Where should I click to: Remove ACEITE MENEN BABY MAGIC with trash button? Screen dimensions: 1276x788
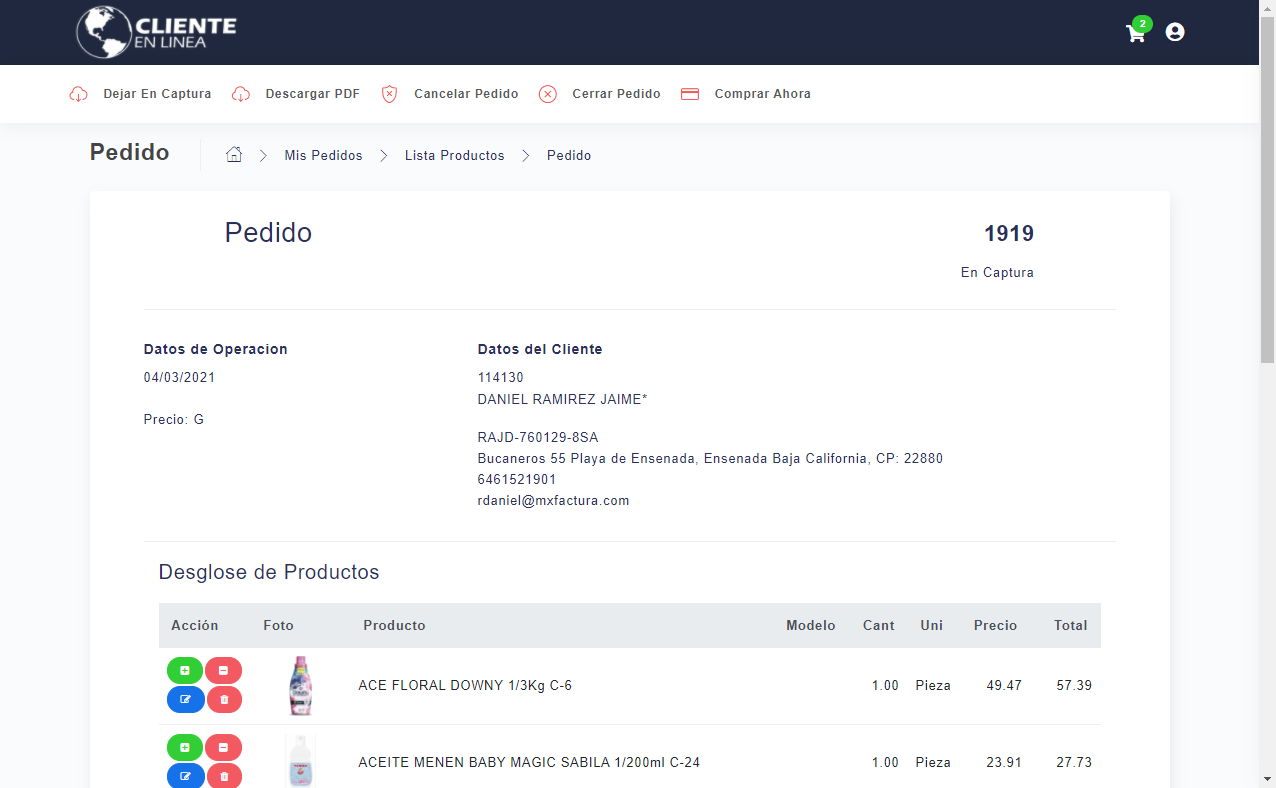pyautogui.click(x=223, y=776)
